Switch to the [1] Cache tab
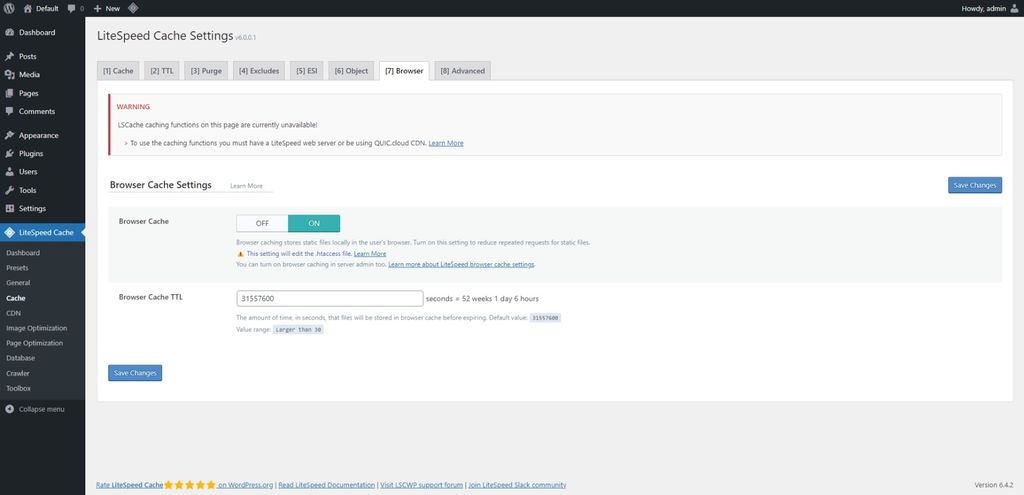 (x=118, y=71)
